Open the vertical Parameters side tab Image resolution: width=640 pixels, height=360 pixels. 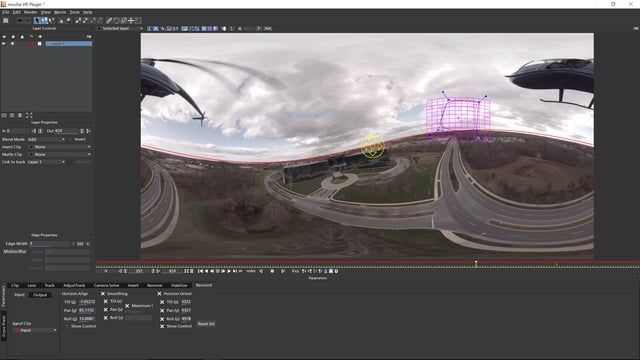[4, 297]
